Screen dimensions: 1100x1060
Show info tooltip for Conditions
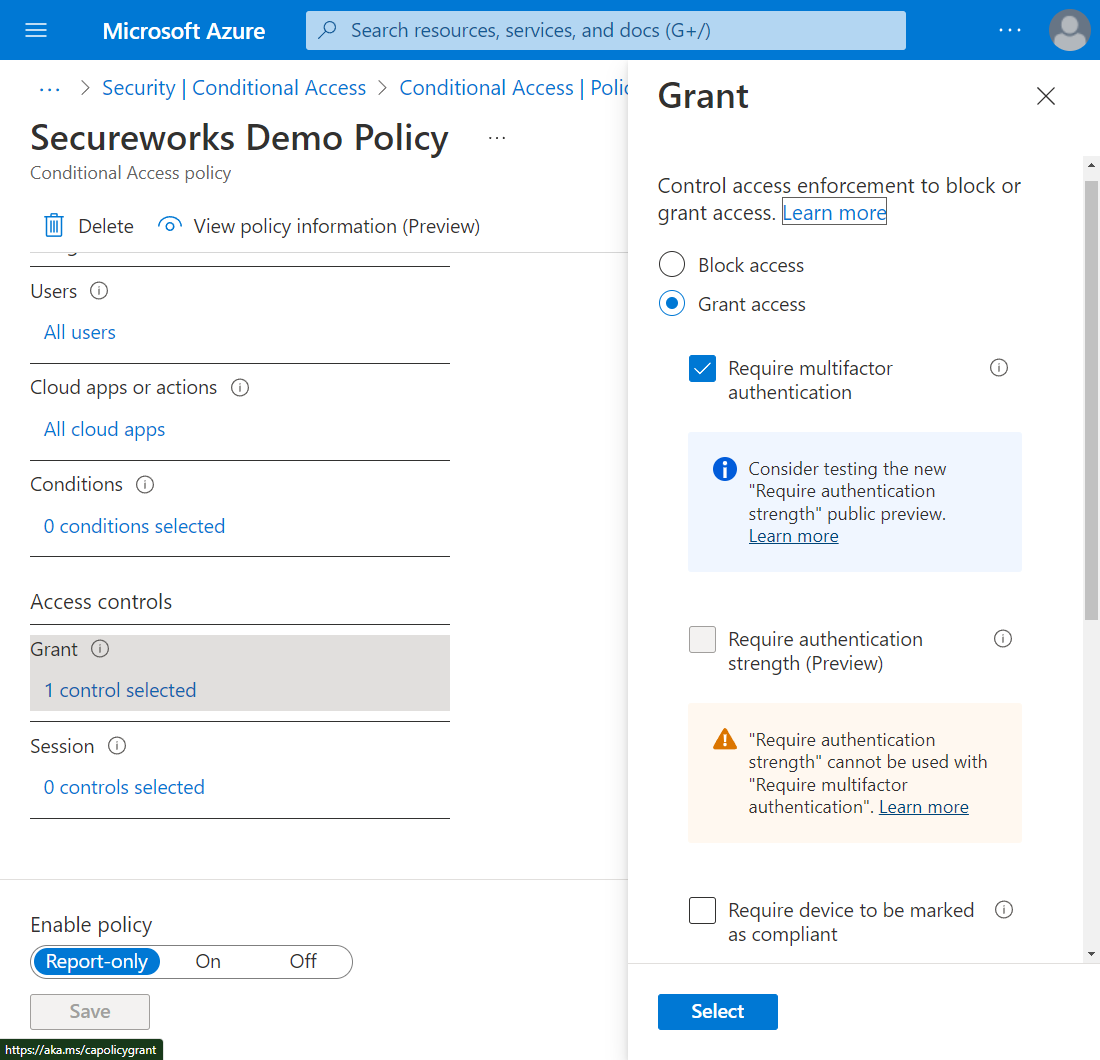click(145, 485)
